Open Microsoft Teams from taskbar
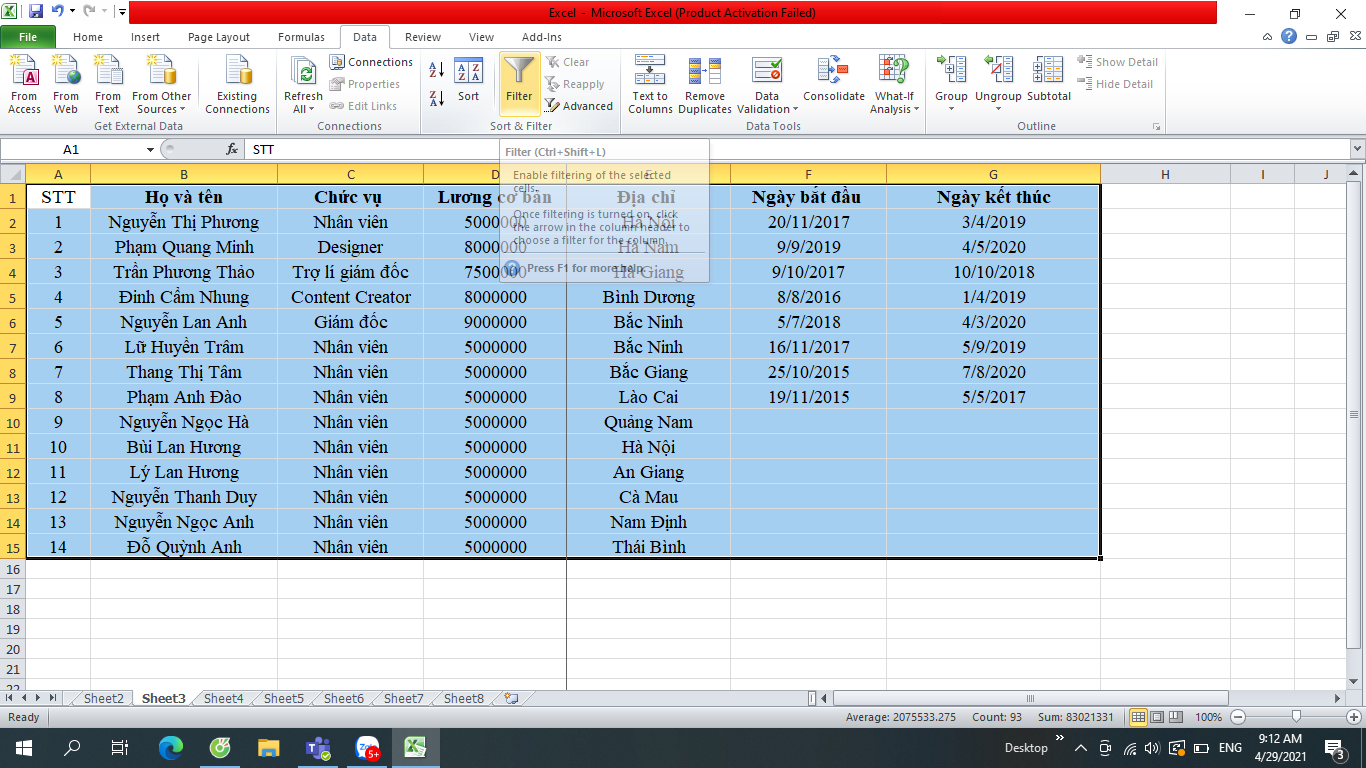1366x768 pixels. [x=318, y=747]
